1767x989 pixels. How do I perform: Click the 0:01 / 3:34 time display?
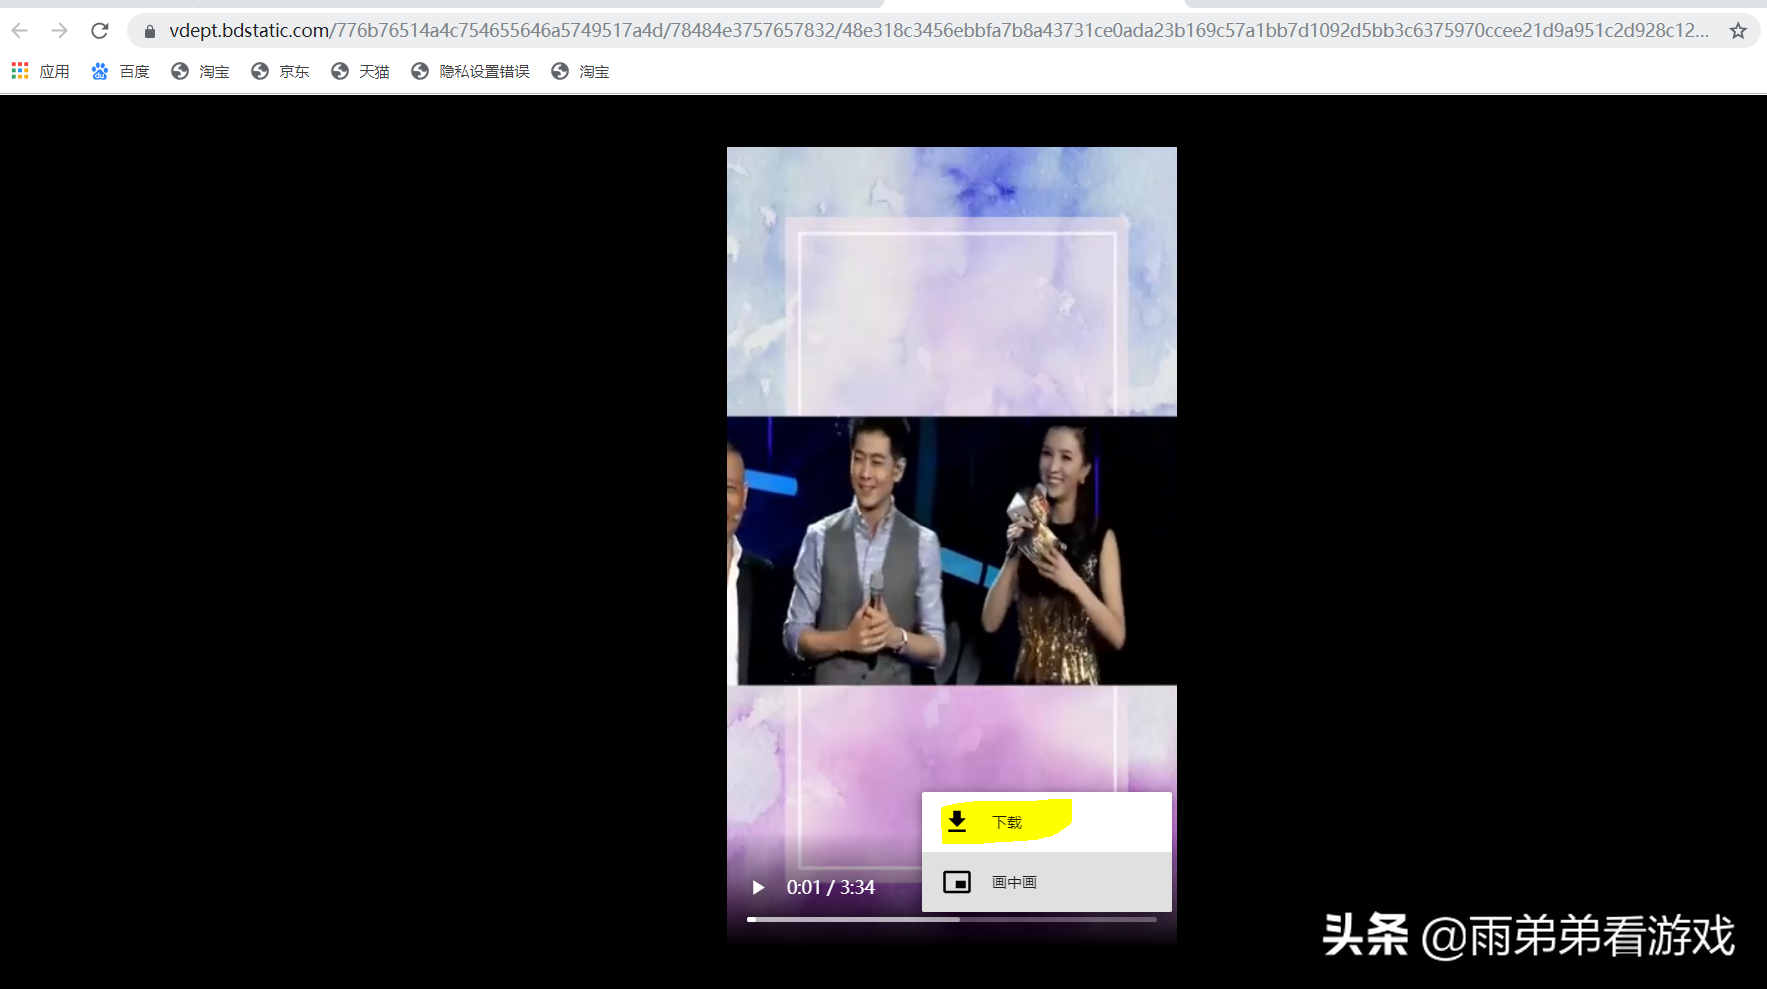[x=830, y=887]
